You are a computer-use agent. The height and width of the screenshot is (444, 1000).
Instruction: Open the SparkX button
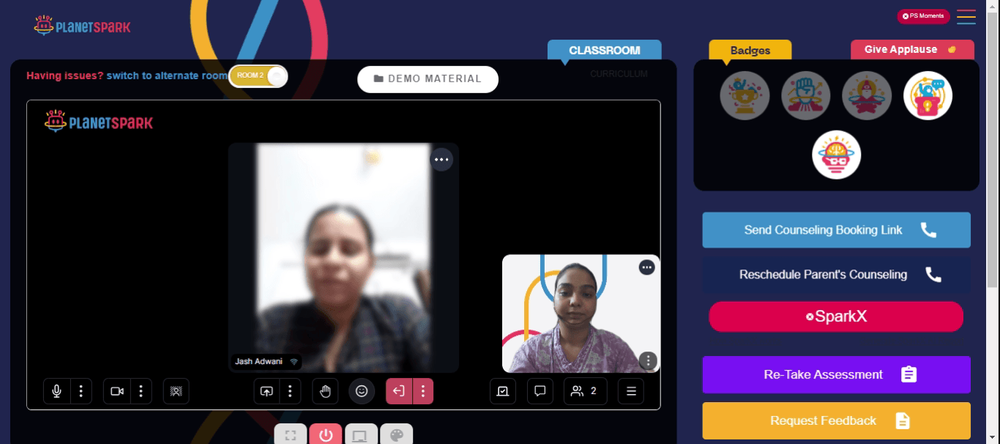(836, 316)
